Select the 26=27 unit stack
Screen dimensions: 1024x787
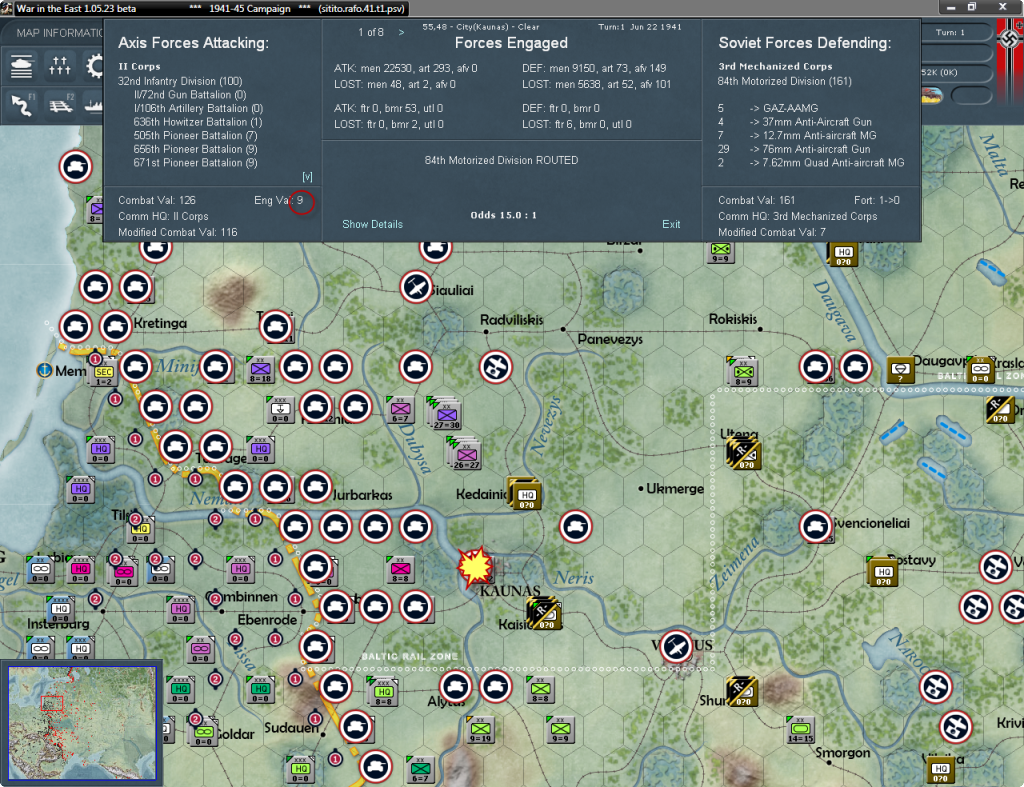click(465, 455)
